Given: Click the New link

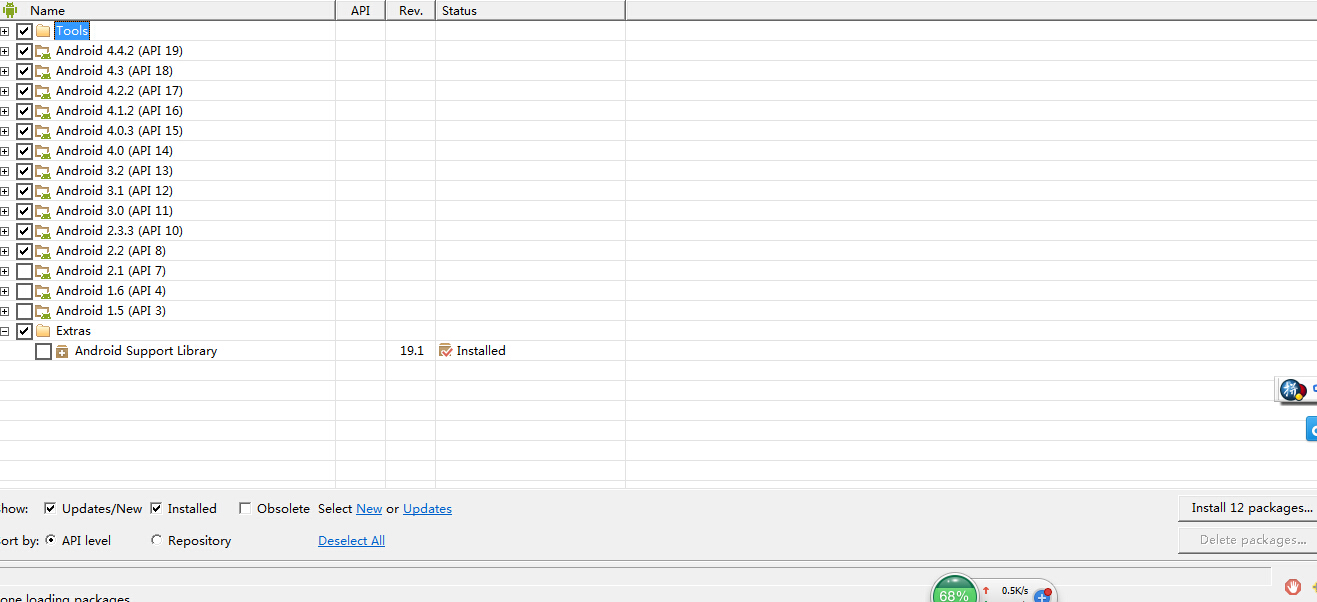Looking at the screenshot, I should pos(369,509).
